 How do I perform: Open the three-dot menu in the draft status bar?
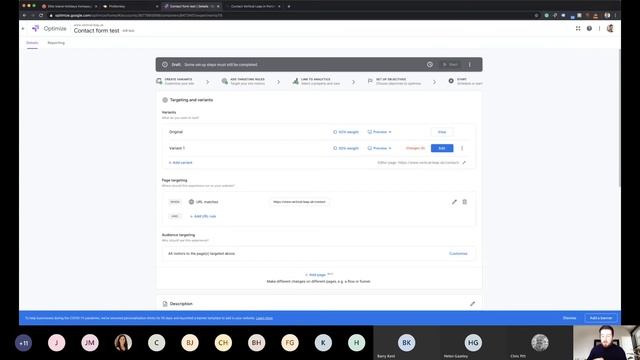(x=470, y=64)
